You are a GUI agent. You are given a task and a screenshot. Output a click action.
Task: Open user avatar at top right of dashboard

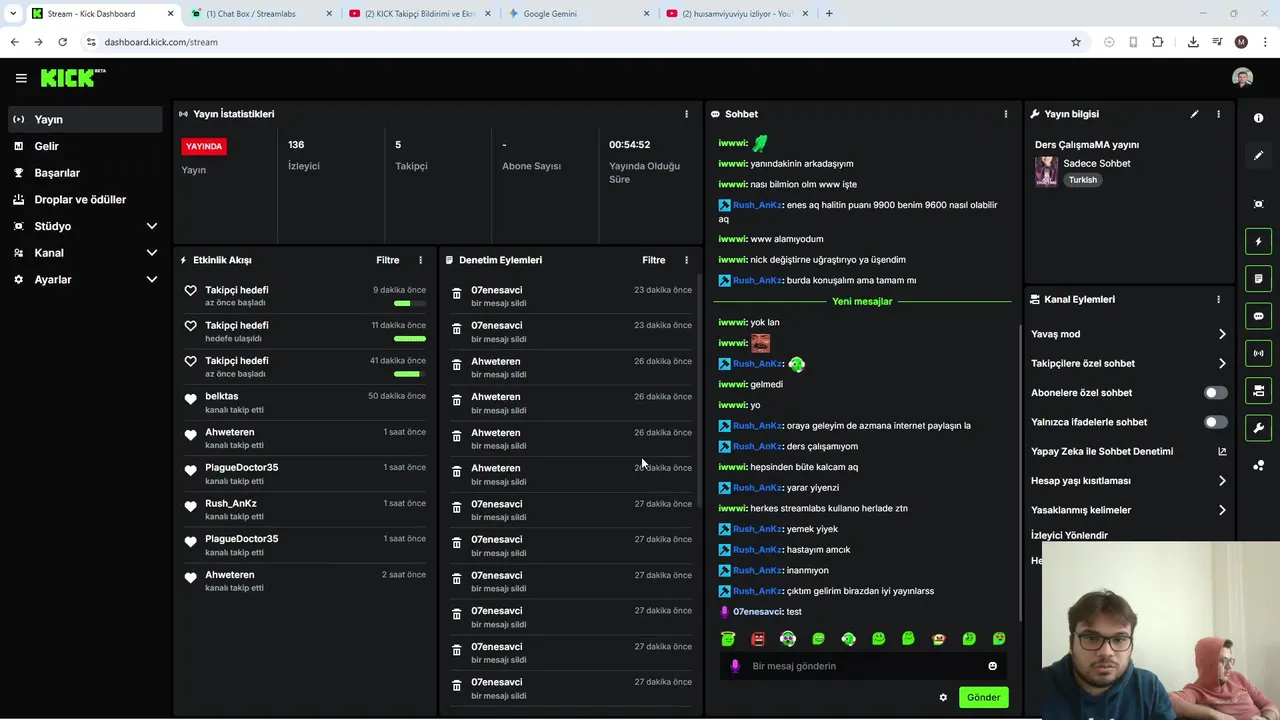(x=1242, y=78)
